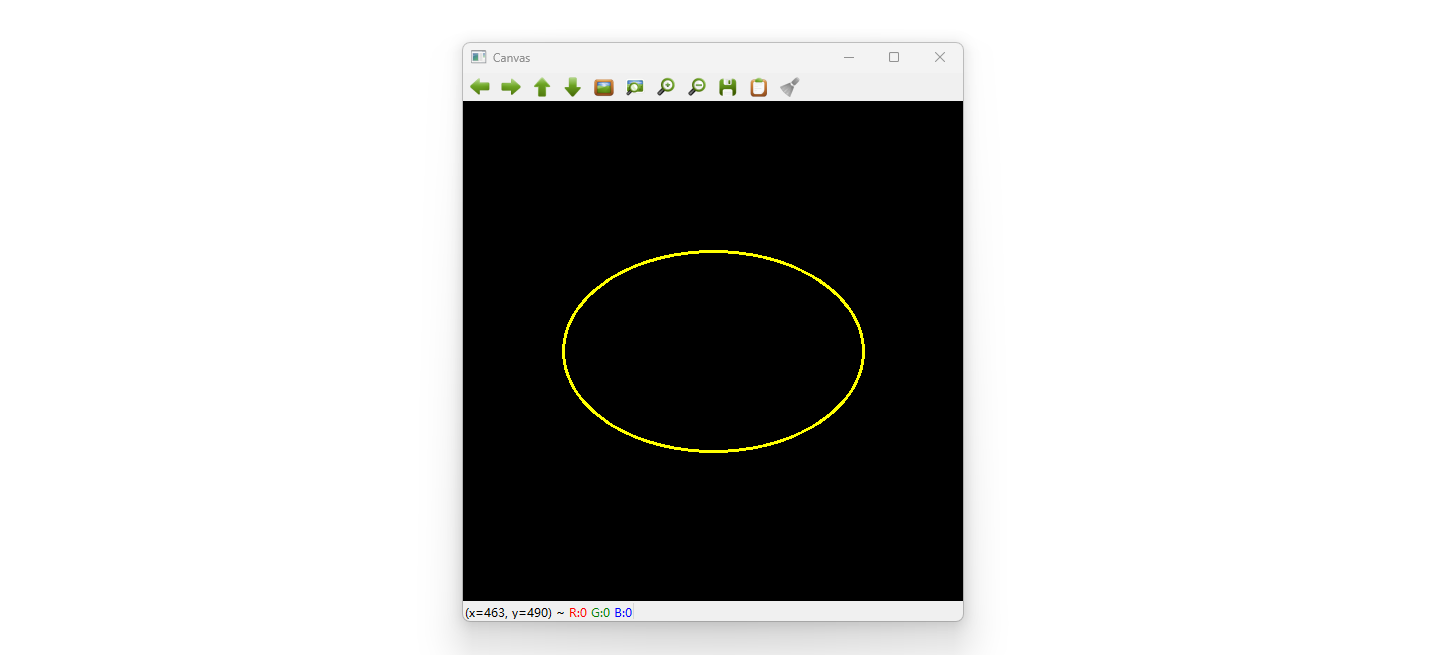Close the Canvas window
Viewport: 1435px width, 655px height.
pyautogui.click(x=940, y=58)
